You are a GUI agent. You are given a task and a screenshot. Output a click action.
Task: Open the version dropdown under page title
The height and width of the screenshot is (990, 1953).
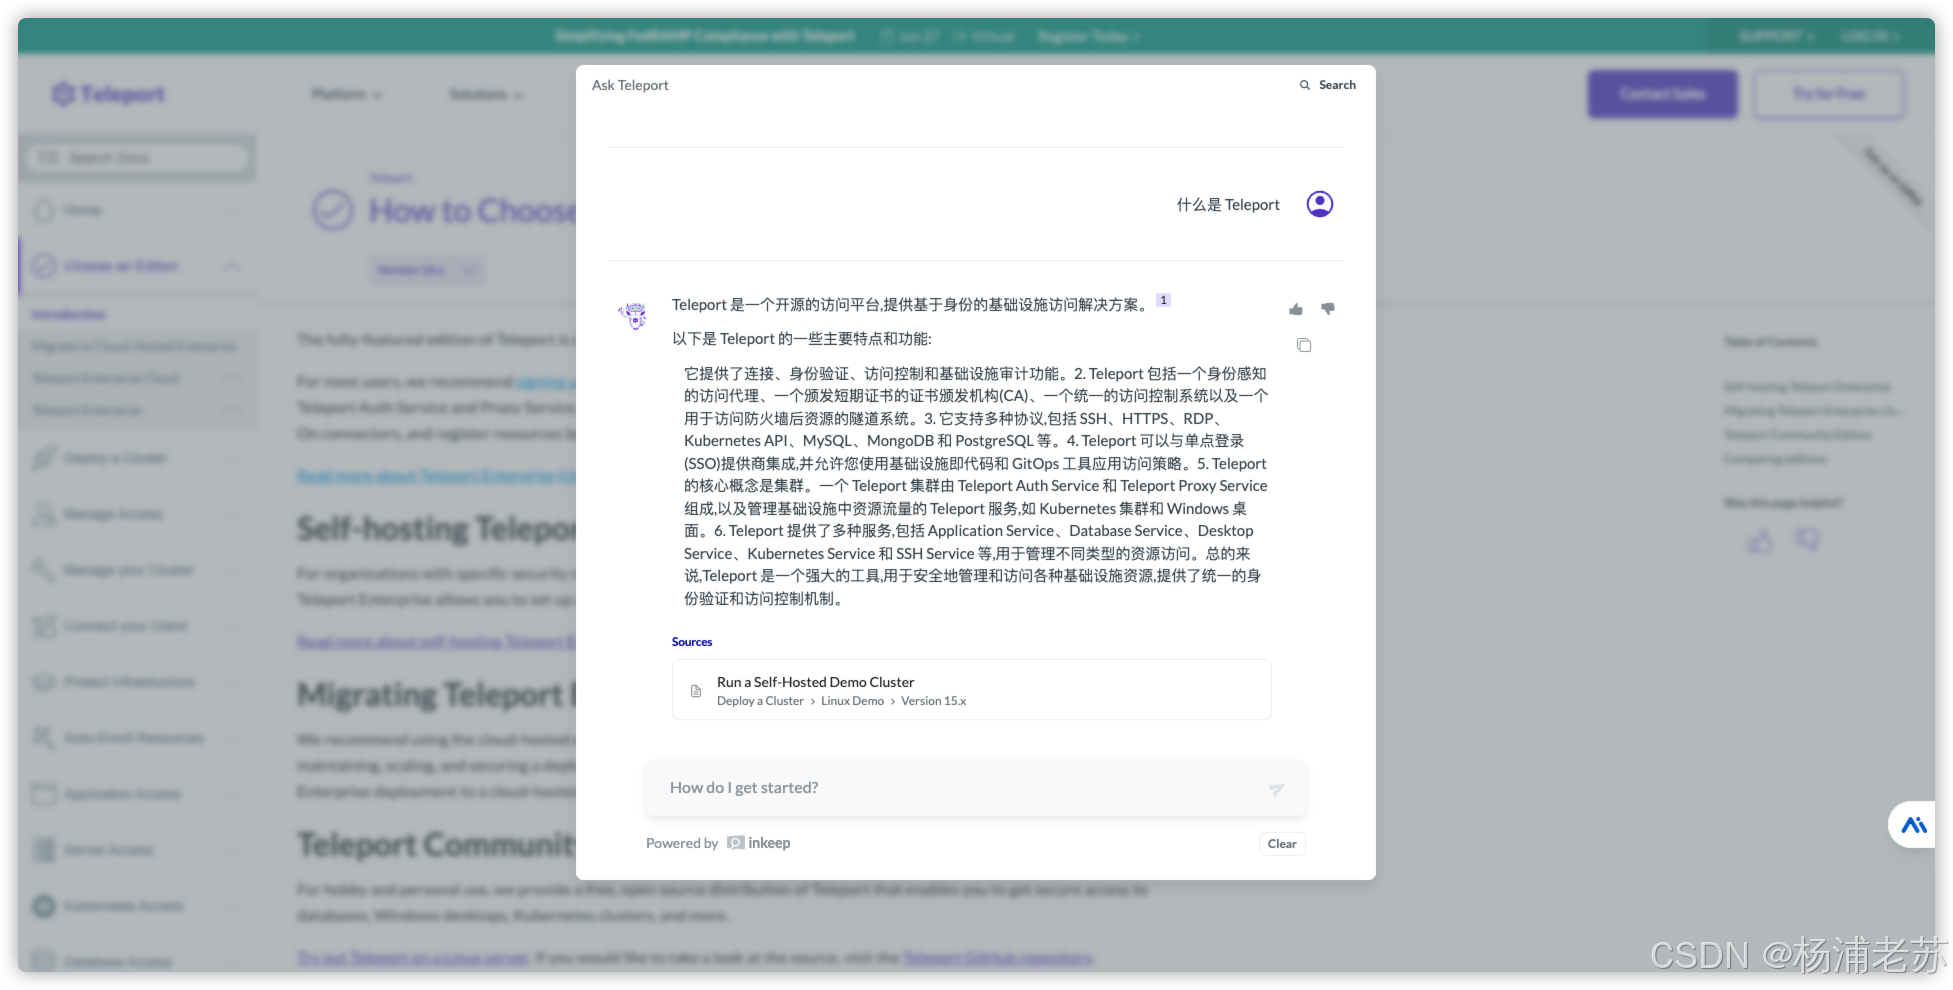(428, 270)
